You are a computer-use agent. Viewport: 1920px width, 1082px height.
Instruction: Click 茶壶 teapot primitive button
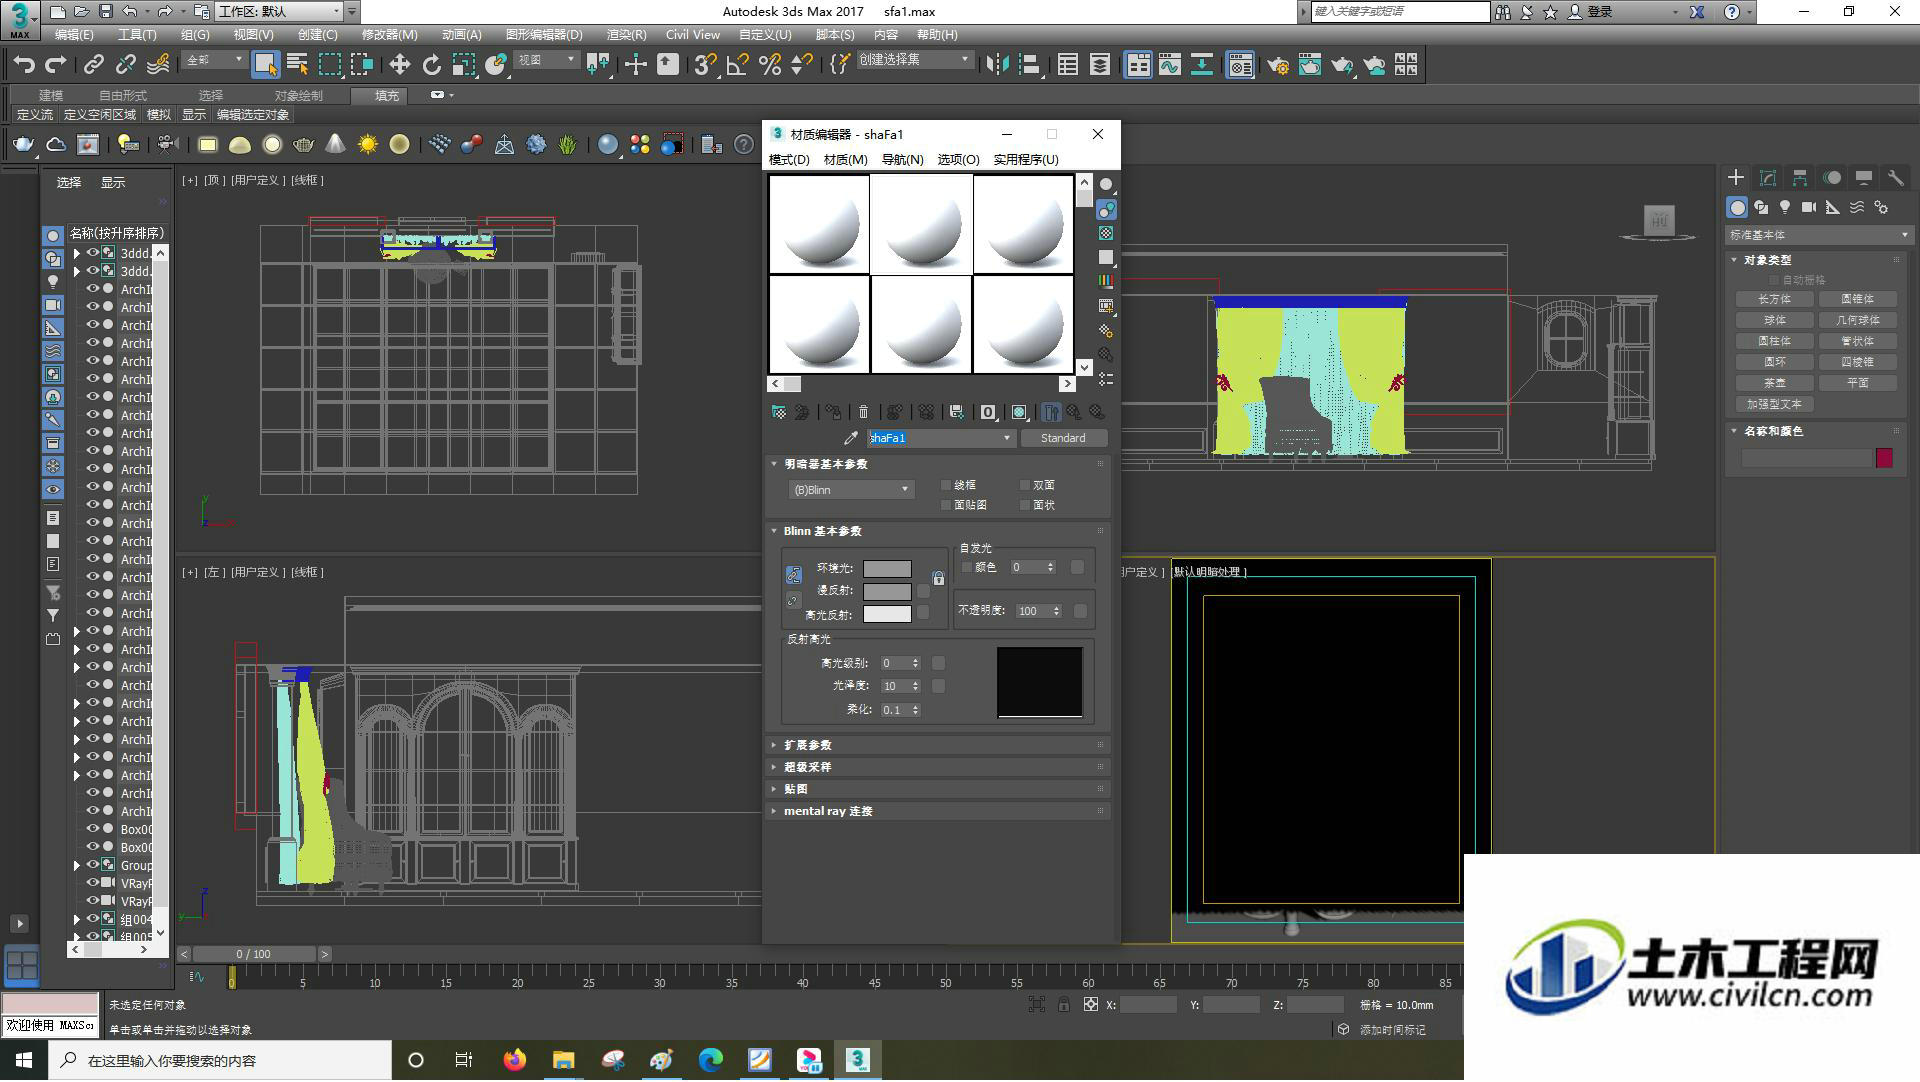click(1775, 383)
